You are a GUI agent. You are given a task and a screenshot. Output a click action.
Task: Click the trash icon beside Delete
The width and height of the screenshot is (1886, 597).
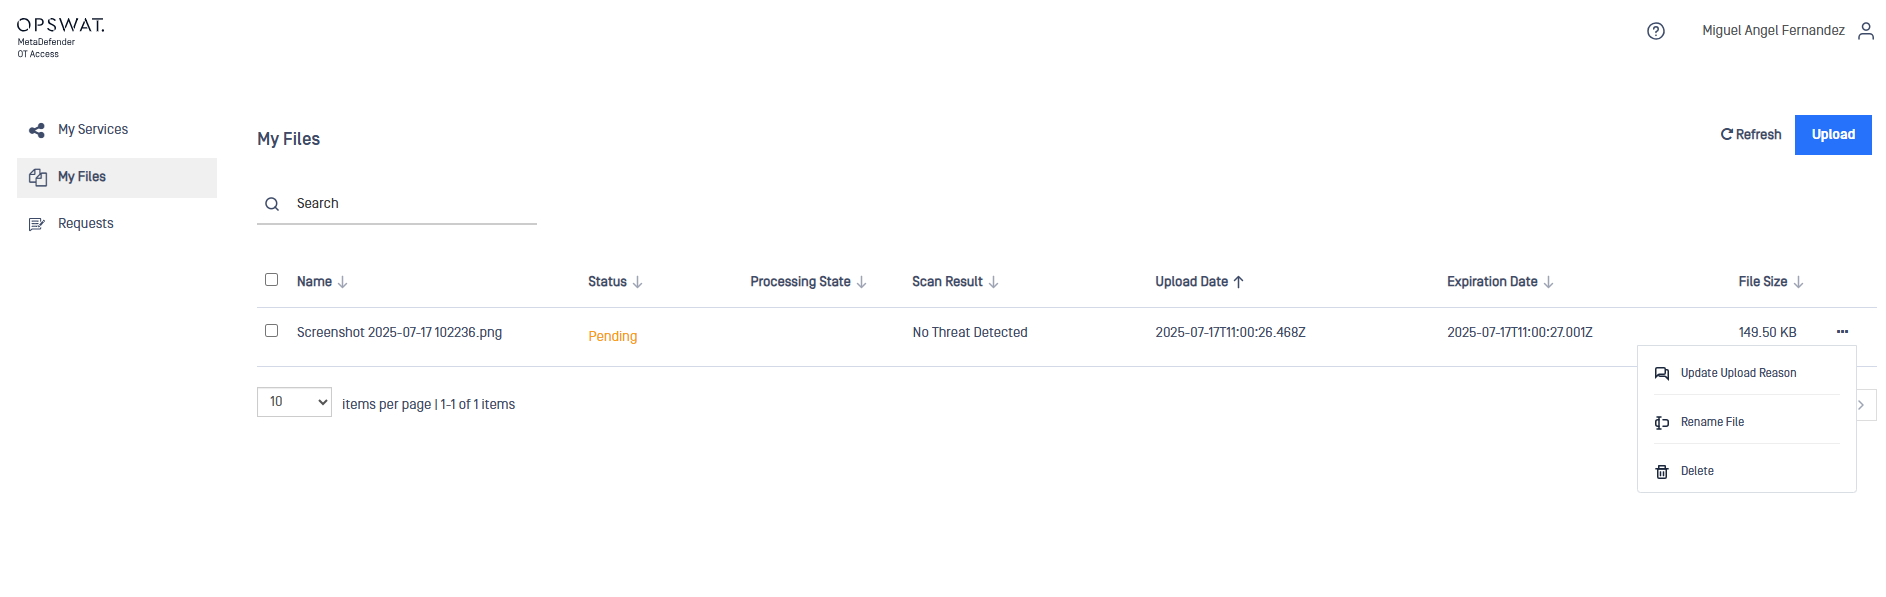(1662, 472)
